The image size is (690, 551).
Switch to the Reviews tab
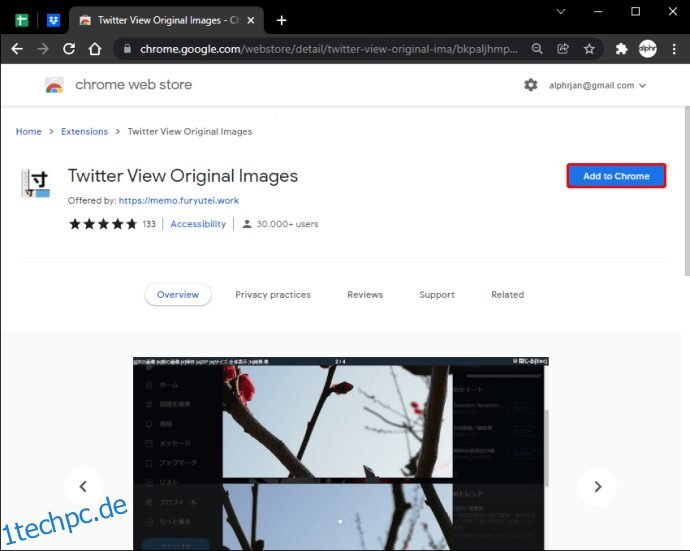pos(365,295)
